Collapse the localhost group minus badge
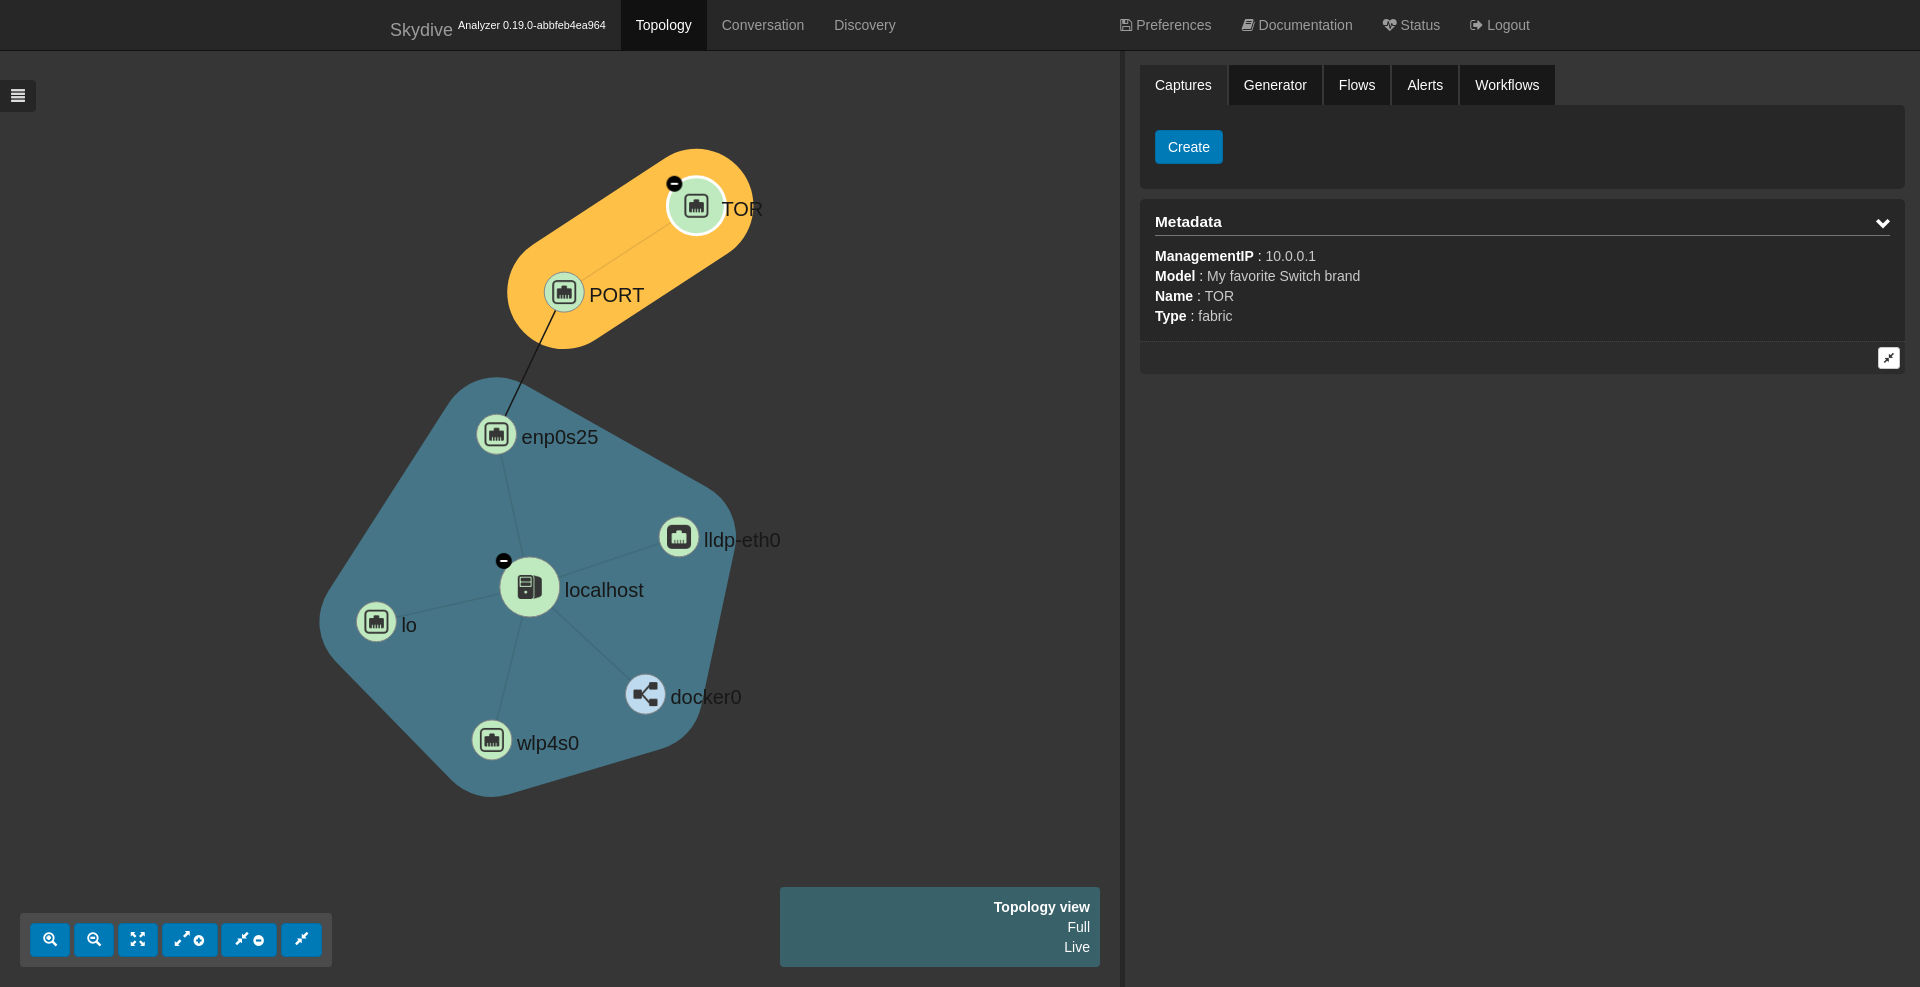Image resolution: width=1920 pixels, height=987 pixels. click(504, 561)
